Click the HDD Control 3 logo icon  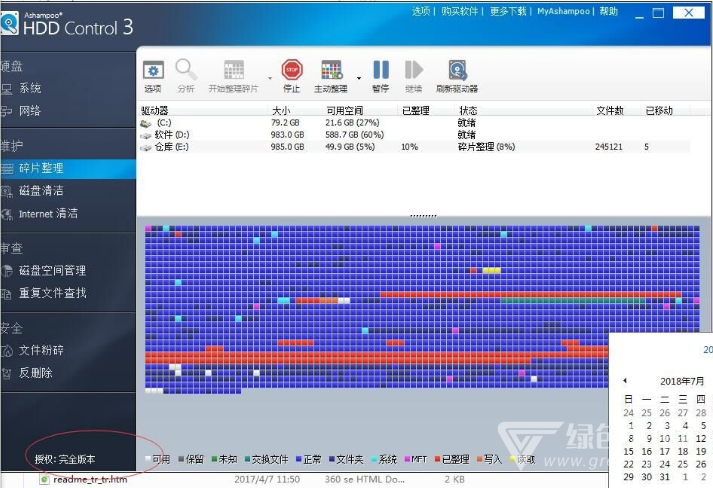[x=9, y=23]
